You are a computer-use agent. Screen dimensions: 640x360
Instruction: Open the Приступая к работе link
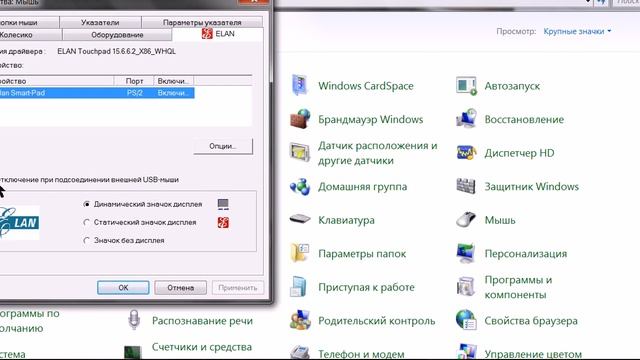click(366, 287)
